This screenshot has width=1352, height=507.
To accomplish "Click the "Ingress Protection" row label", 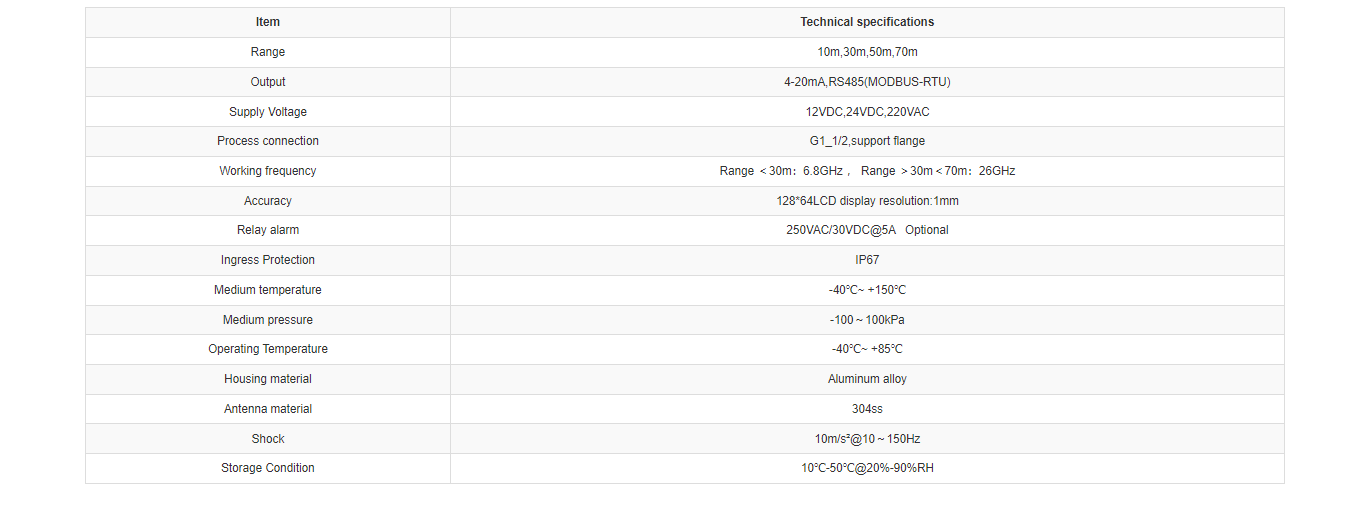I will tap(268, 260).
